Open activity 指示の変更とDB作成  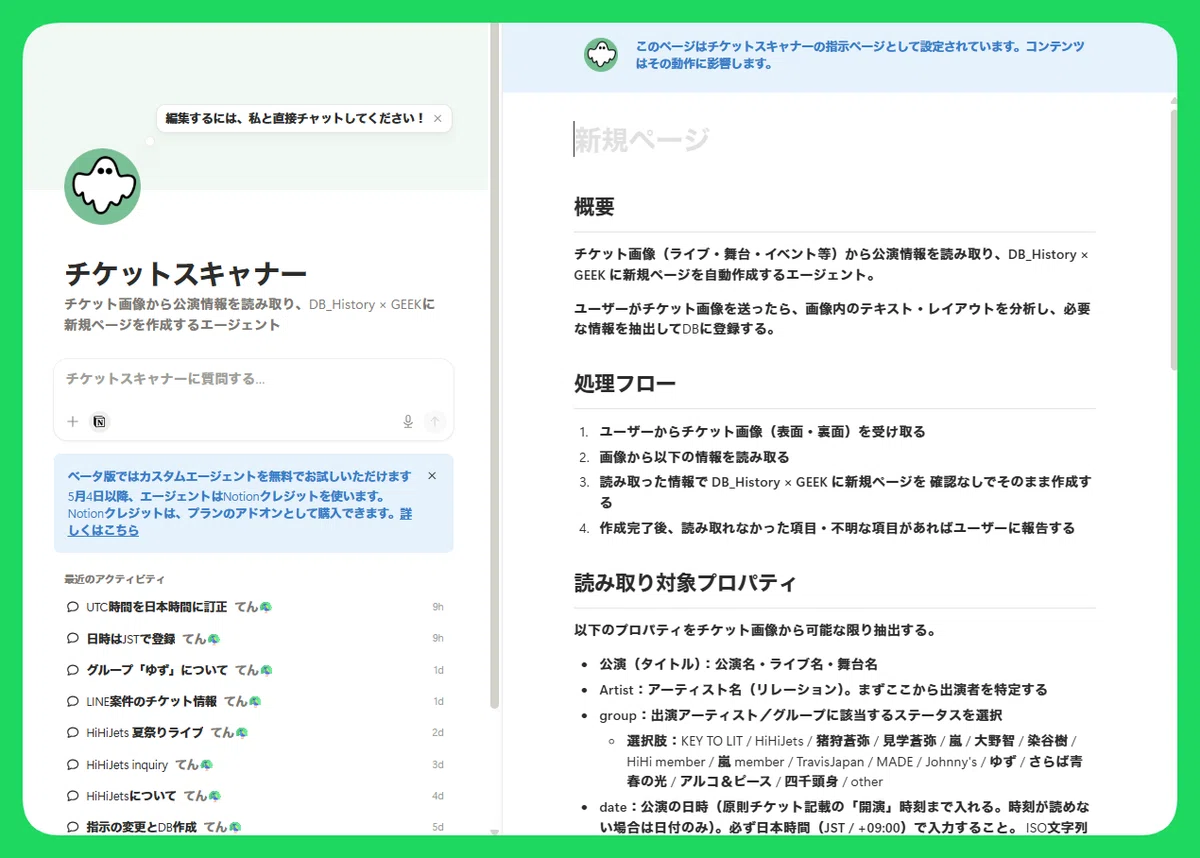254,827
